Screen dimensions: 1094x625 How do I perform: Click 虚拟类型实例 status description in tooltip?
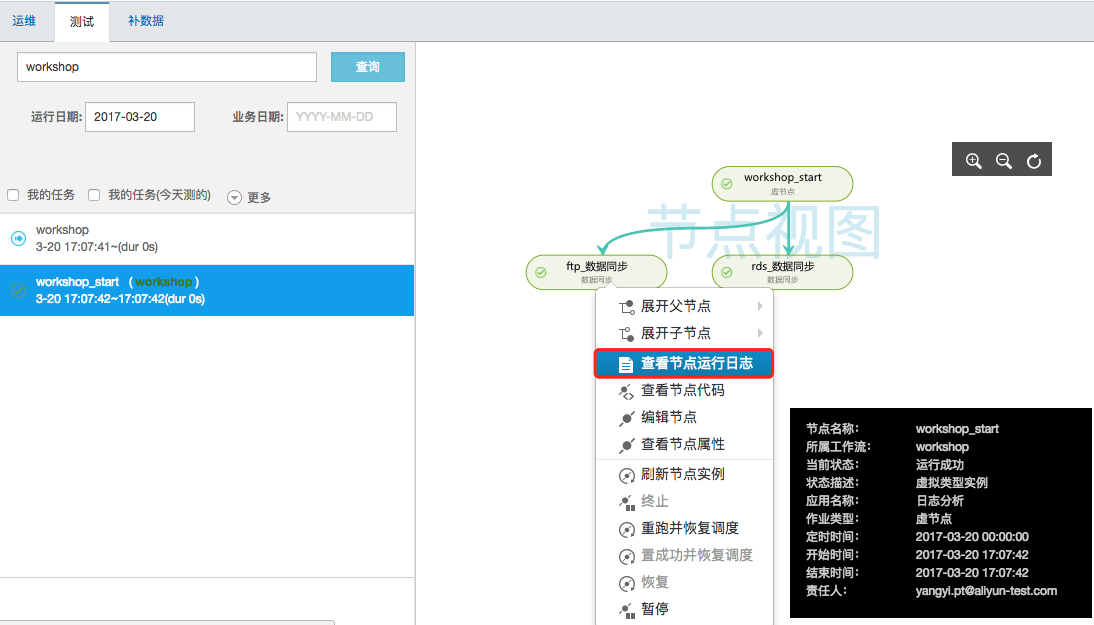coord(952,483)
